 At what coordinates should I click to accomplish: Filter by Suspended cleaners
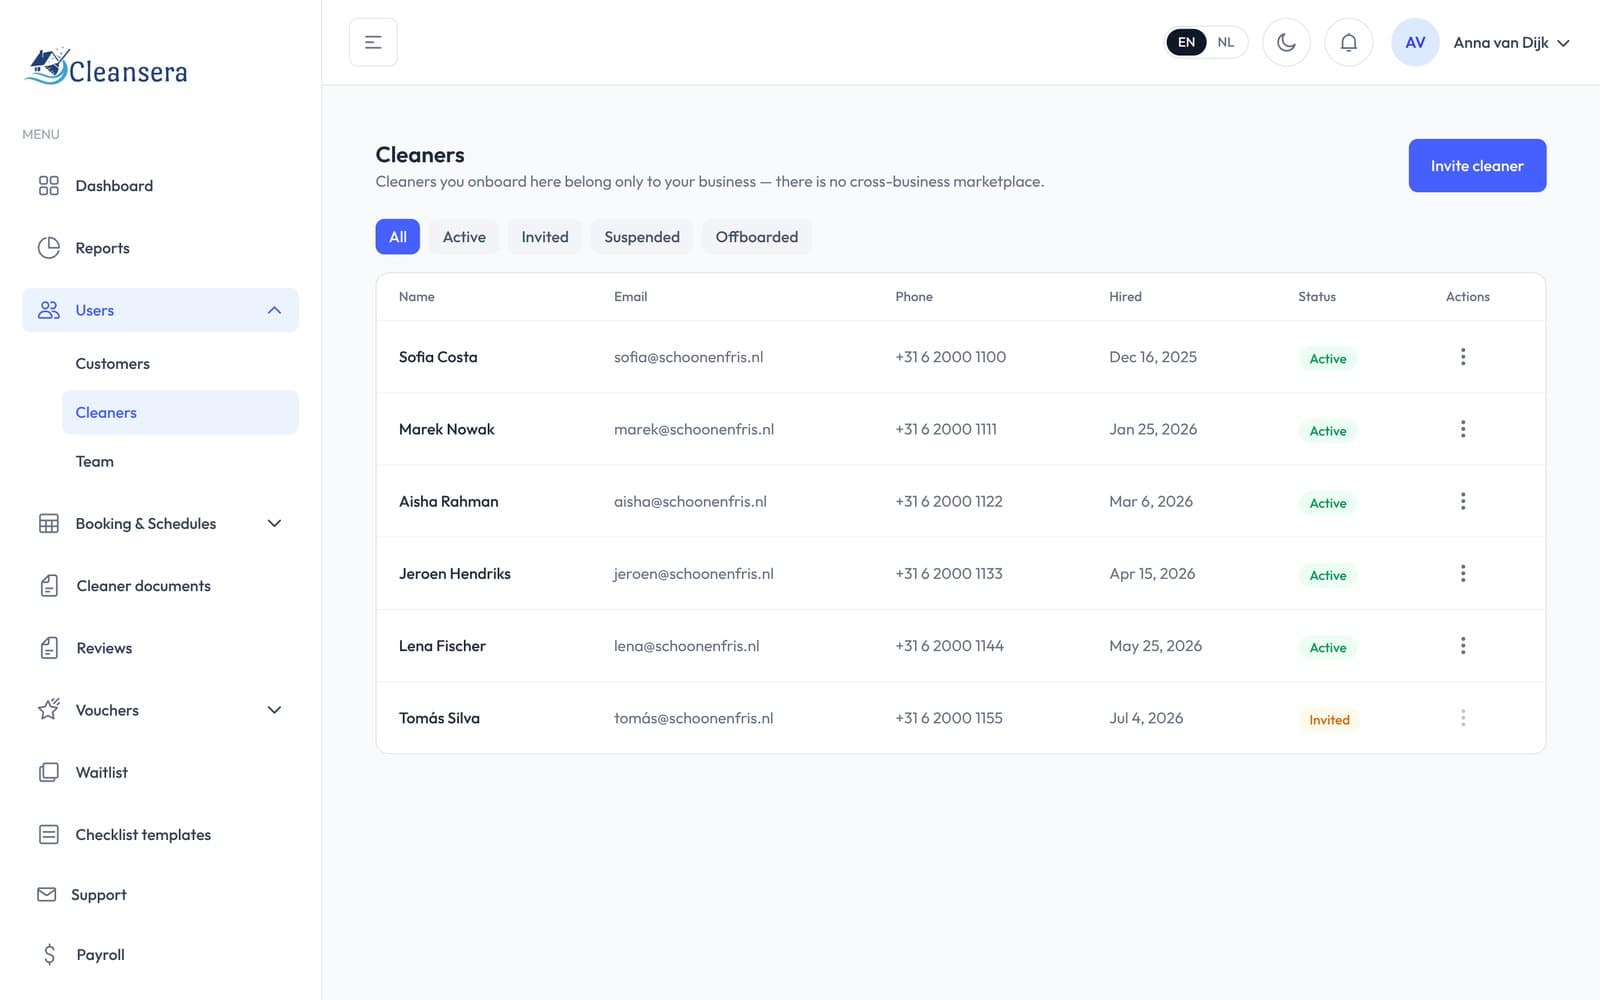[642, 237]
